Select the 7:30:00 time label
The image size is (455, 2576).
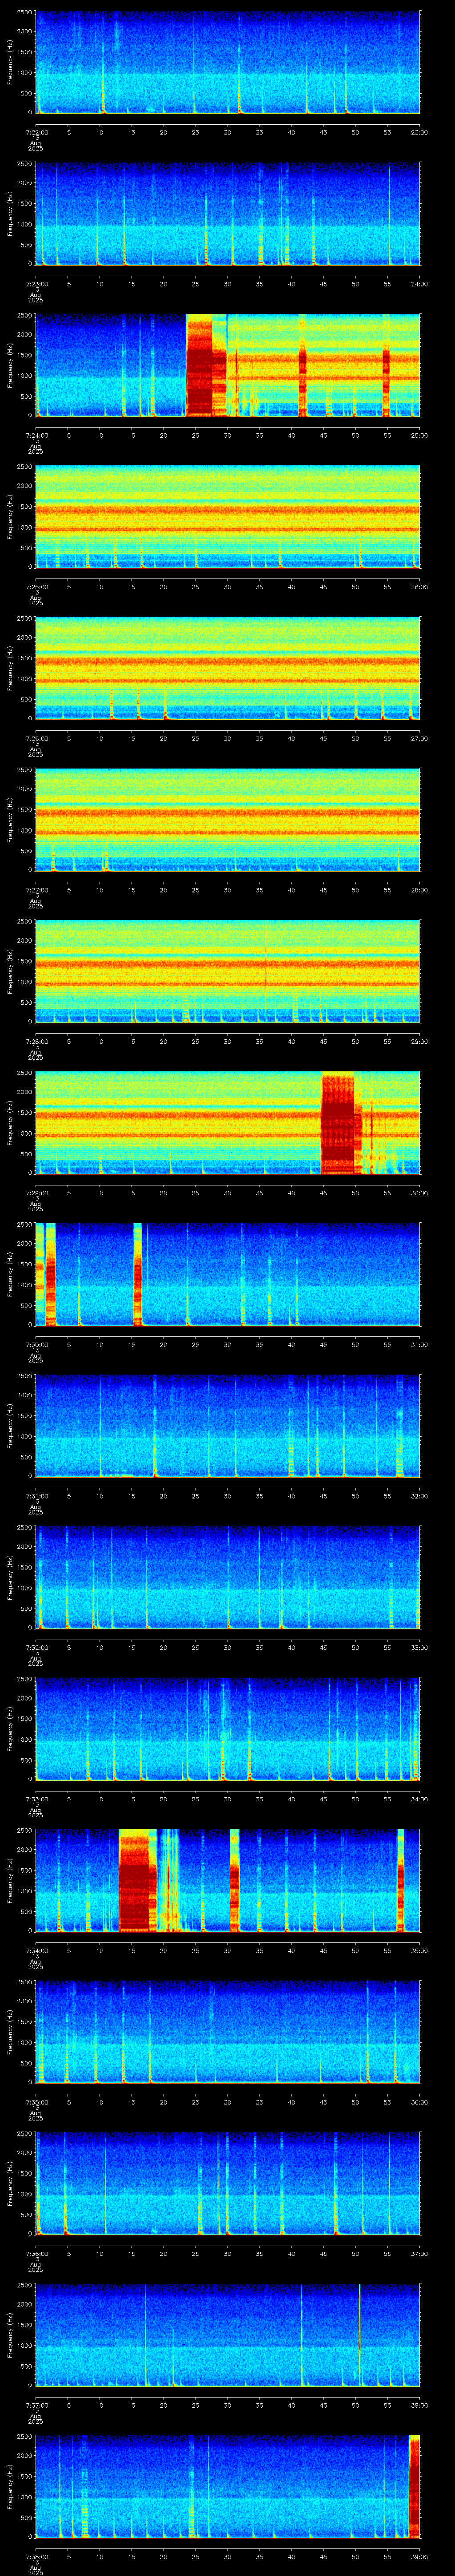tap(36, 1344)
